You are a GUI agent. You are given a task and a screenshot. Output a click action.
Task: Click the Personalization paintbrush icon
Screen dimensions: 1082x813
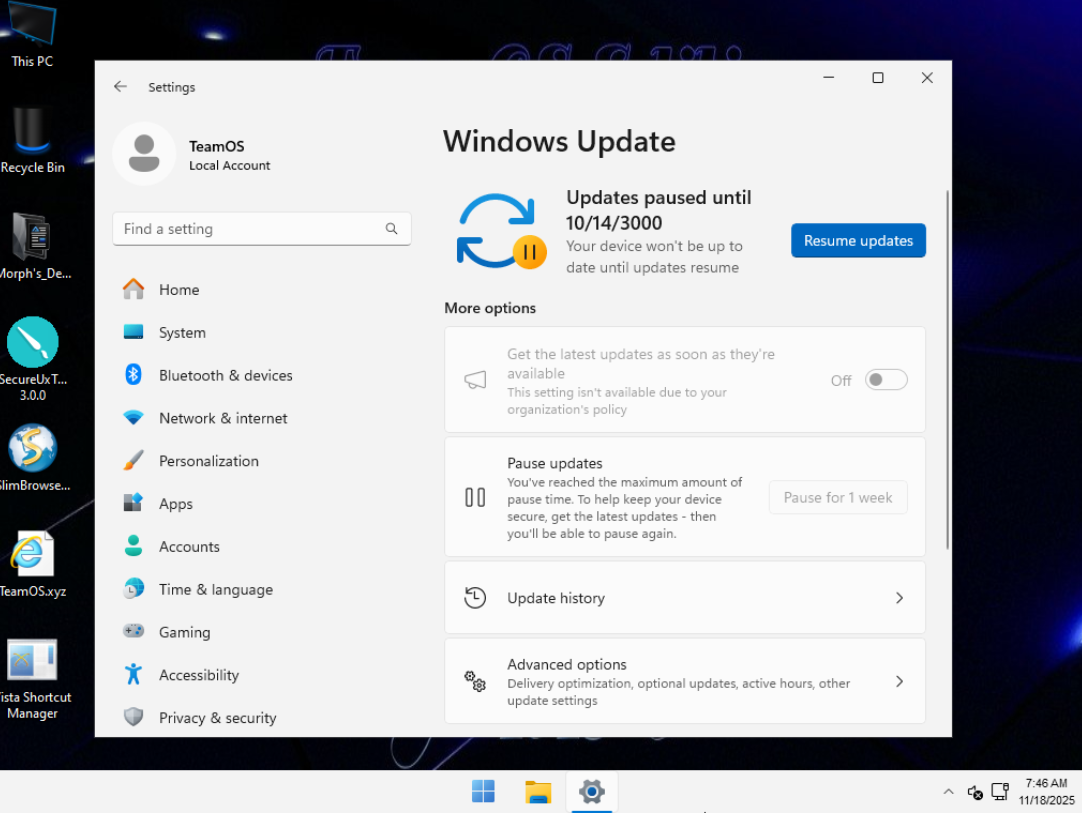pos(133,461)
